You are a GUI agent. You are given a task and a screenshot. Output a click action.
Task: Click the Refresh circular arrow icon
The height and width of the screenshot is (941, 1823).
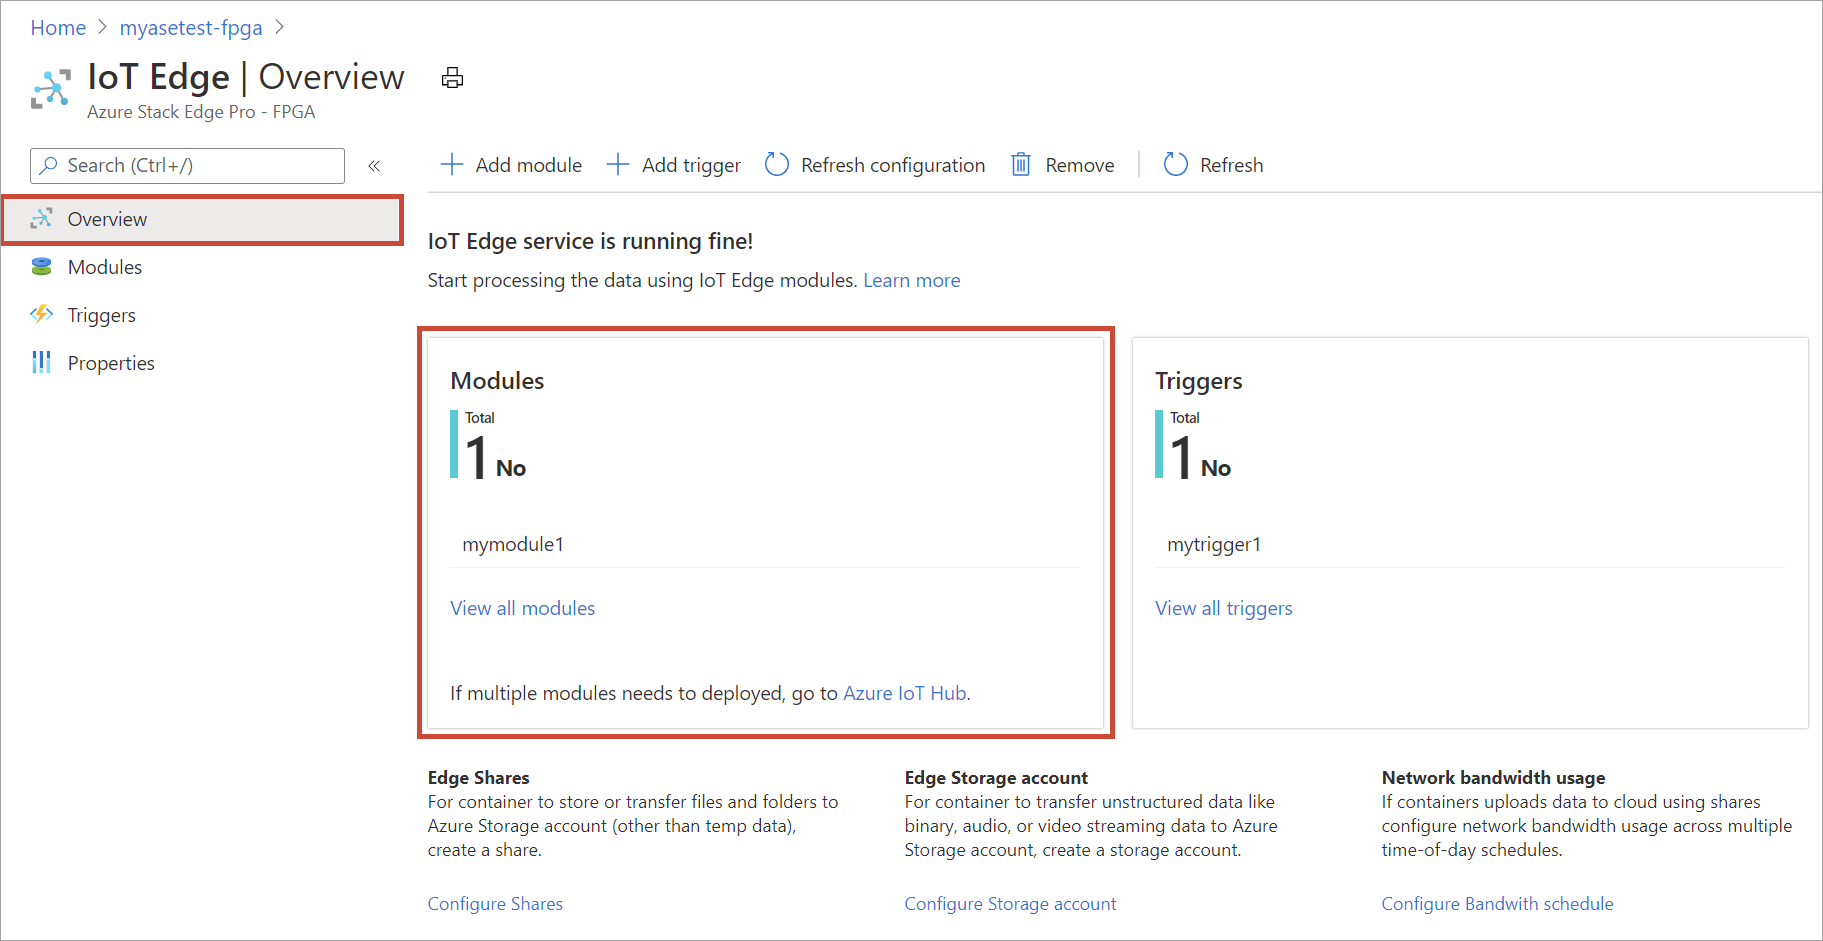[x=1176, y=165]
